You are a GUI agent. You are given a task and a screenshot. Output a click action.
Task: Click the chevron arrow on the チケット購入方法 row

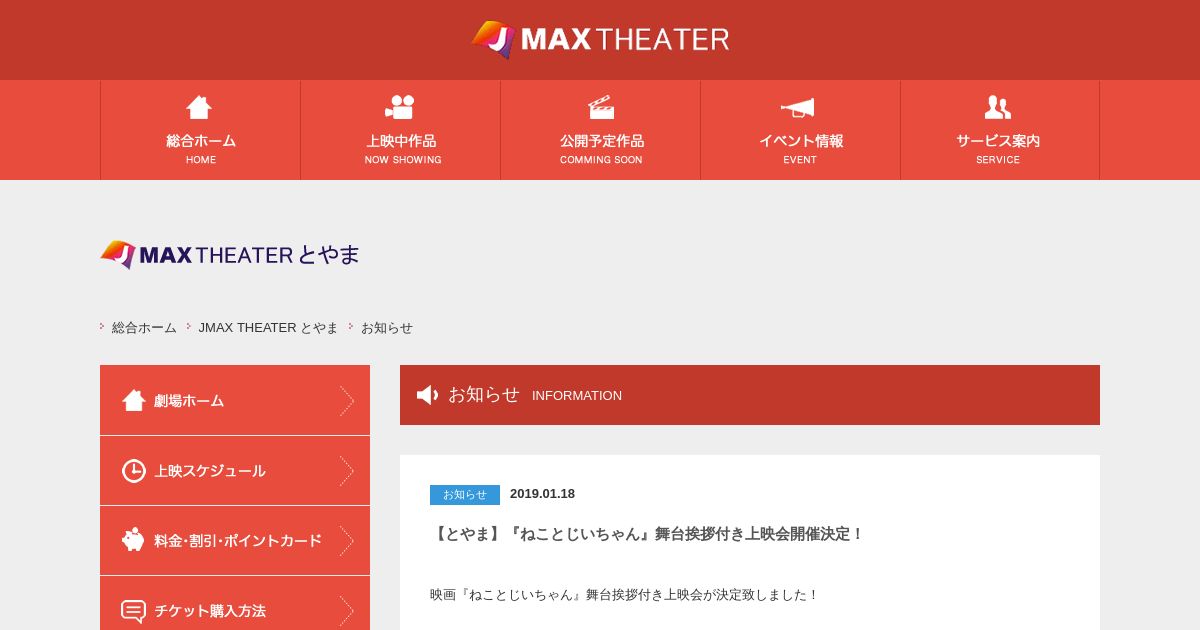[x=346, y=610]
